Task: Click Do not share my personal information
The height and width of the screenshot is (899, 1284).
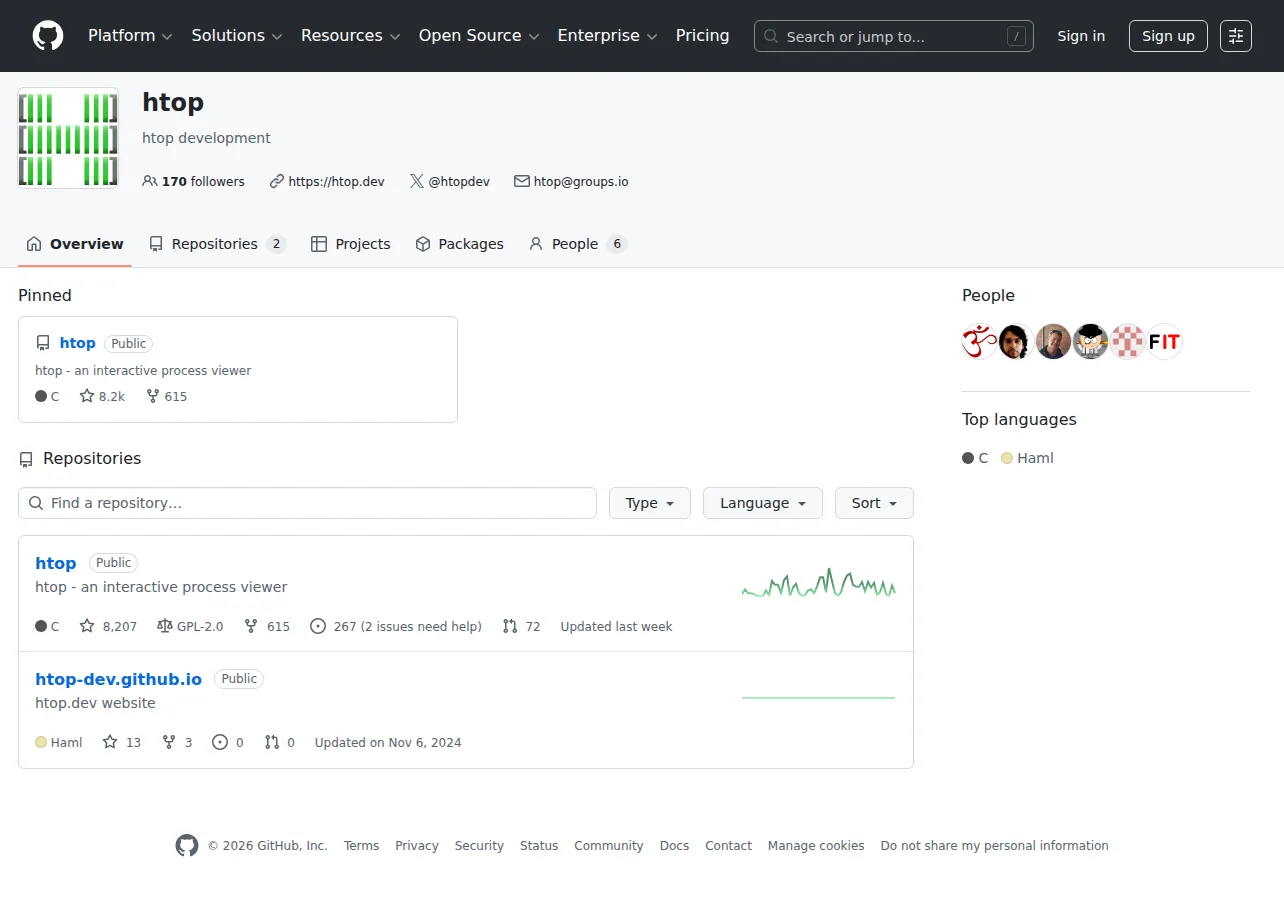Action: [x=995, y=846]
